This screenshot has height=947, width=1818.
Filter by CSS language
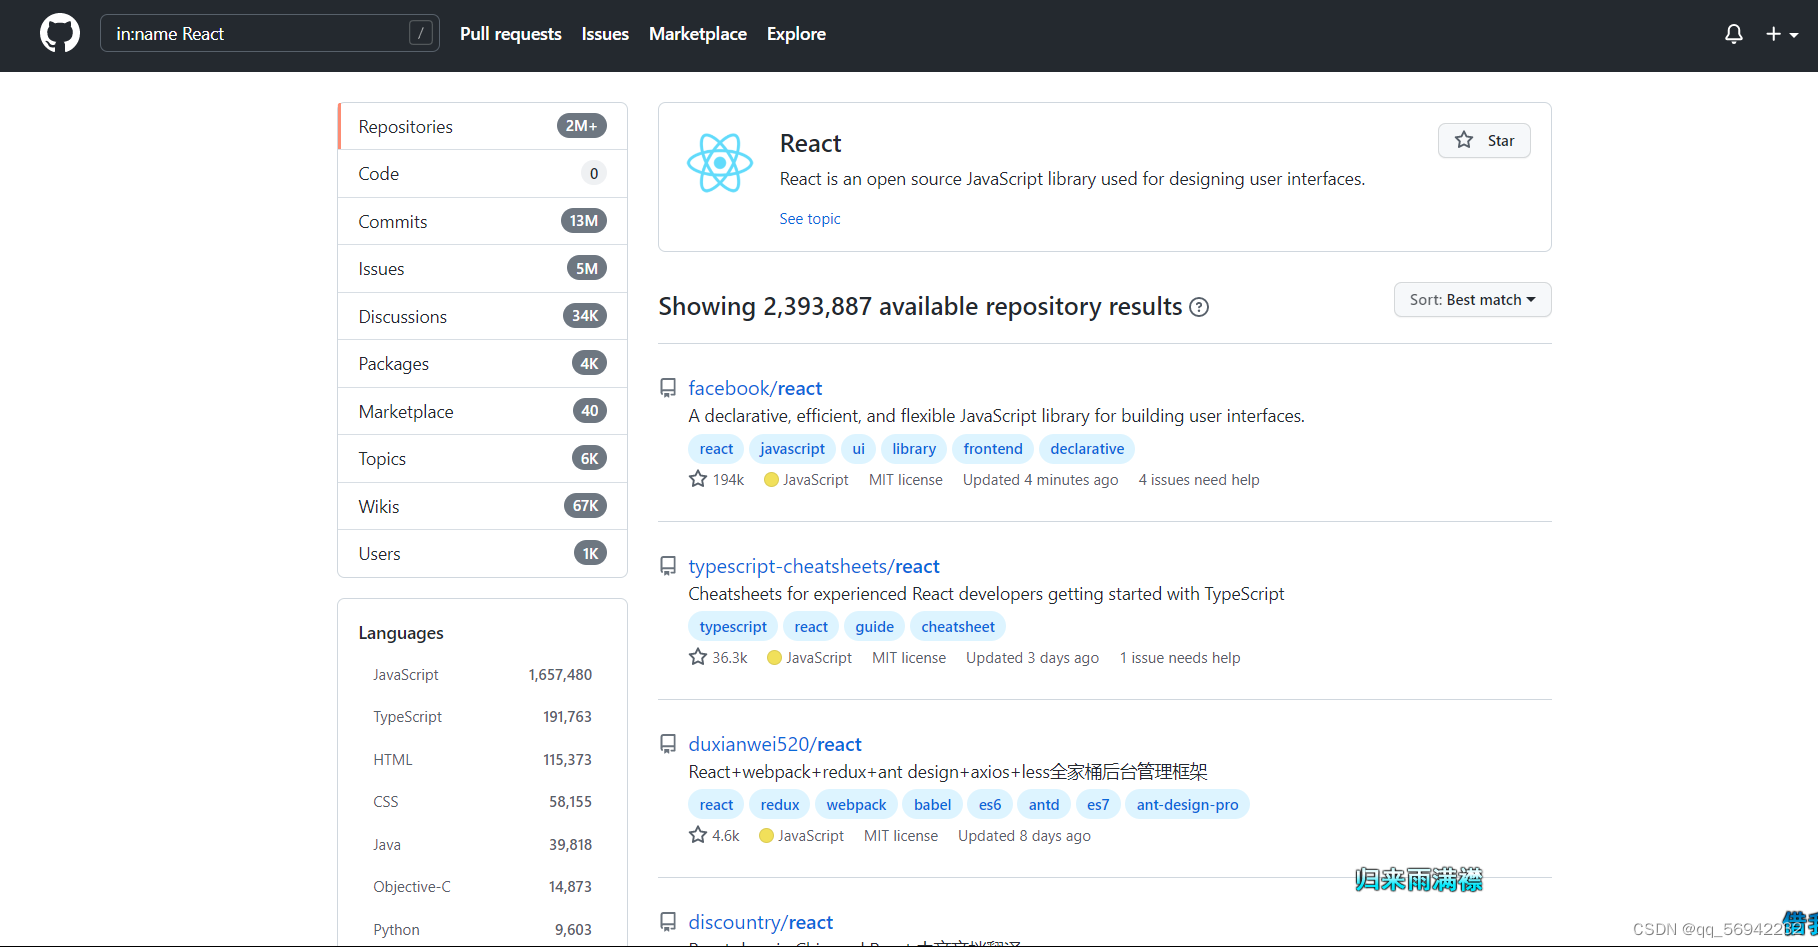[x=482, y=802]
